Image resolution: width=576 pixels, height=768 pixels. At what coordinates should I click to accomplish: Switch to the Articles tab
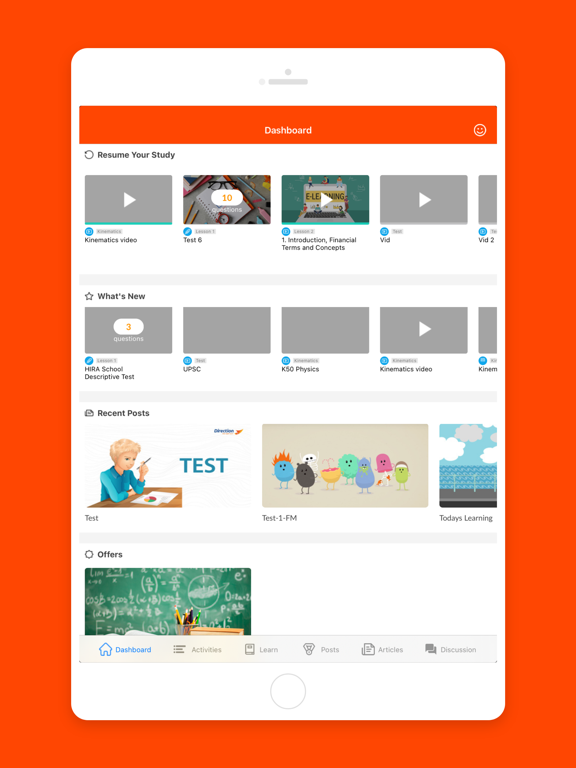382,649
